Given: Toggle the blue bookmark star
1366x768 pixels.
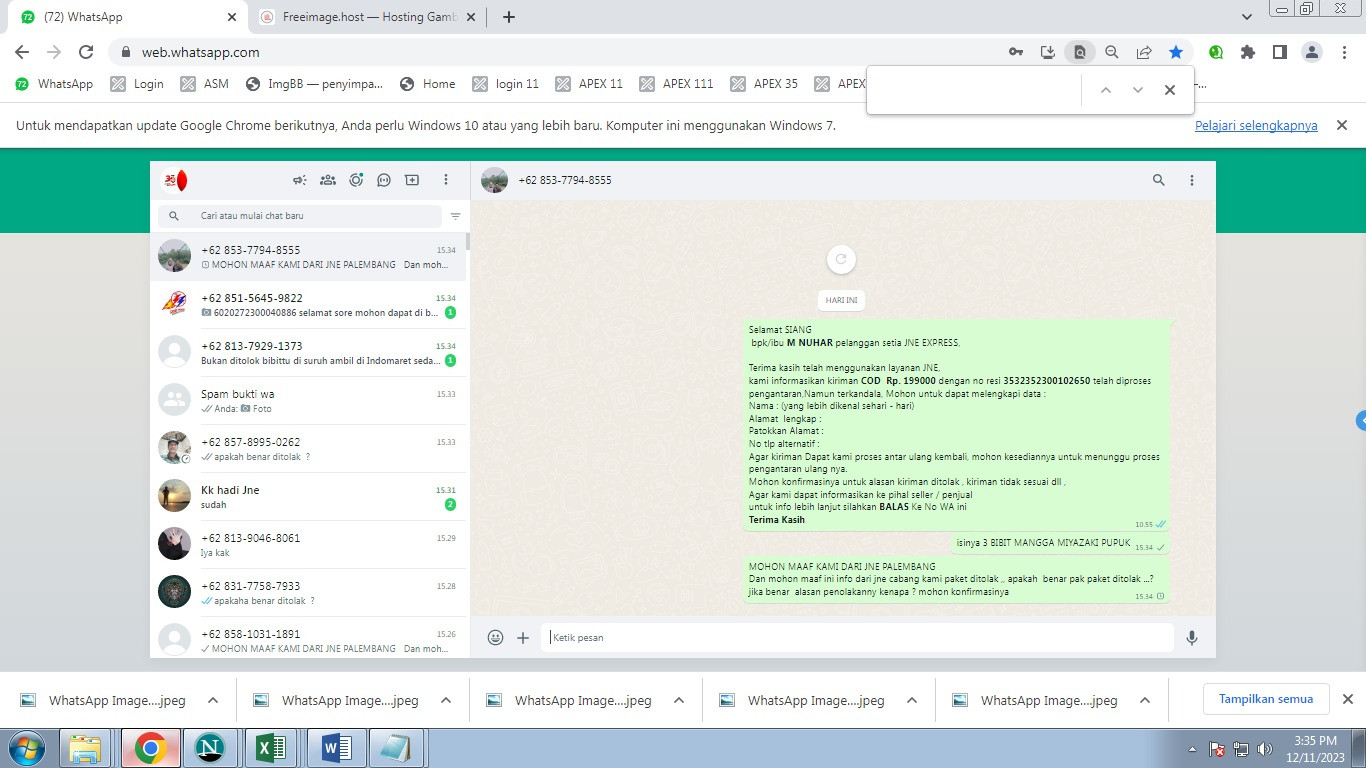Looking at the screenshot, I should click(1176, 52).
